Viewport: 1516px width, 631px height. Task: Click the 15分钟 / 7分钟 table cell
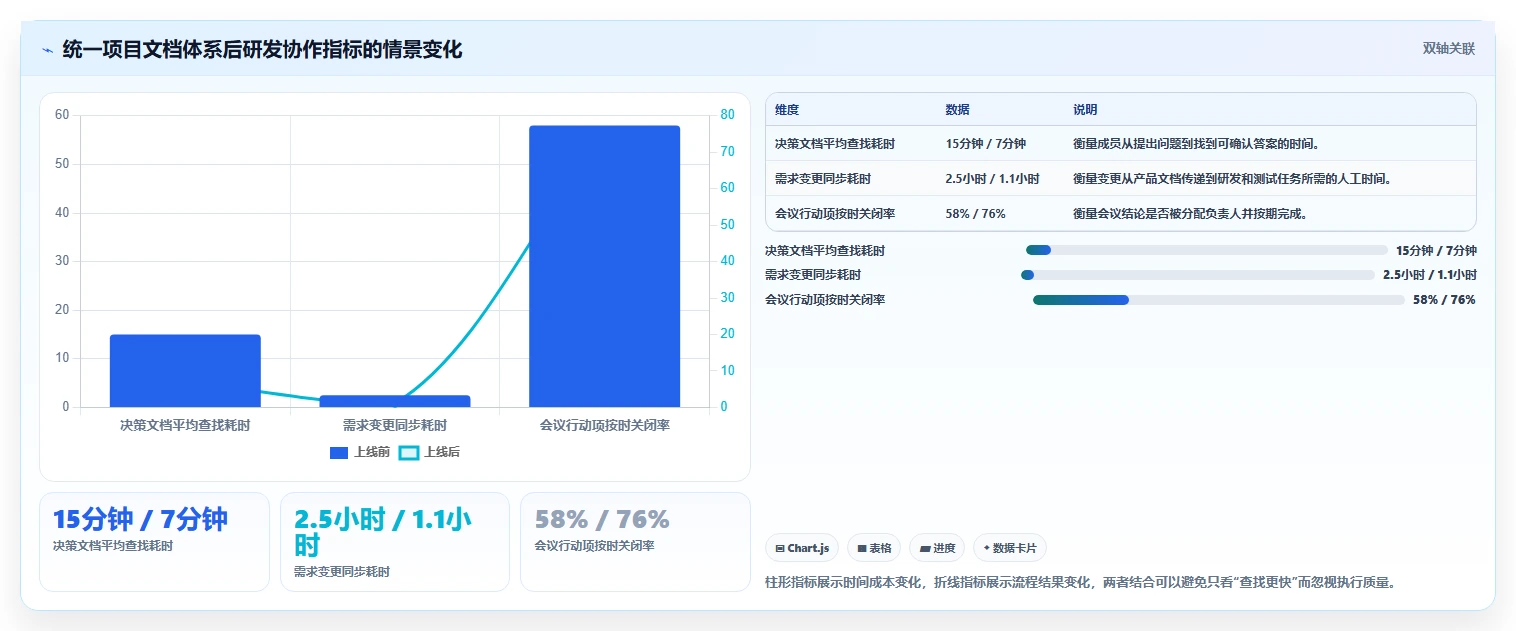986,144
